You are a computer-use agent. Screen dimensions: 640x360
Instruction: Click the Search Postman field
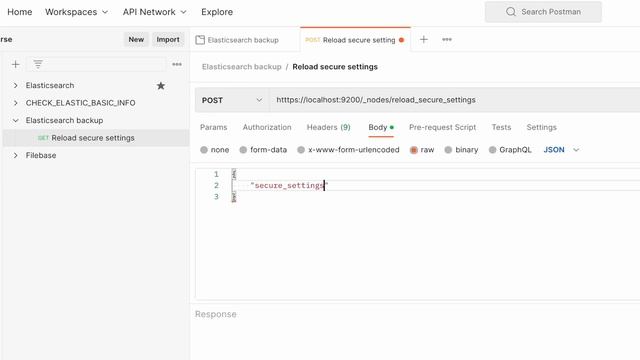543,12
